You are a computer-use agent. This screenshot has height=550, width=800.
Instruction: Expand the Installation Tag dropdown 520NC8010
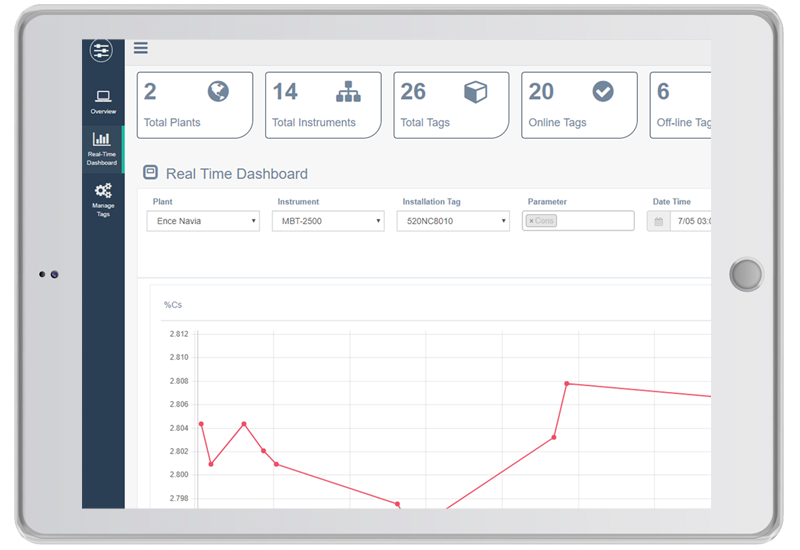point(453,221)
